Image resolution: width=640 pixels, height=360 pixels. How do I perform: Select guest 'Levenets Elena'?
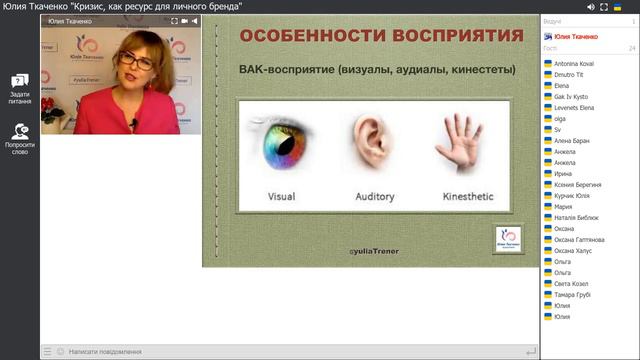coord(574,108)
